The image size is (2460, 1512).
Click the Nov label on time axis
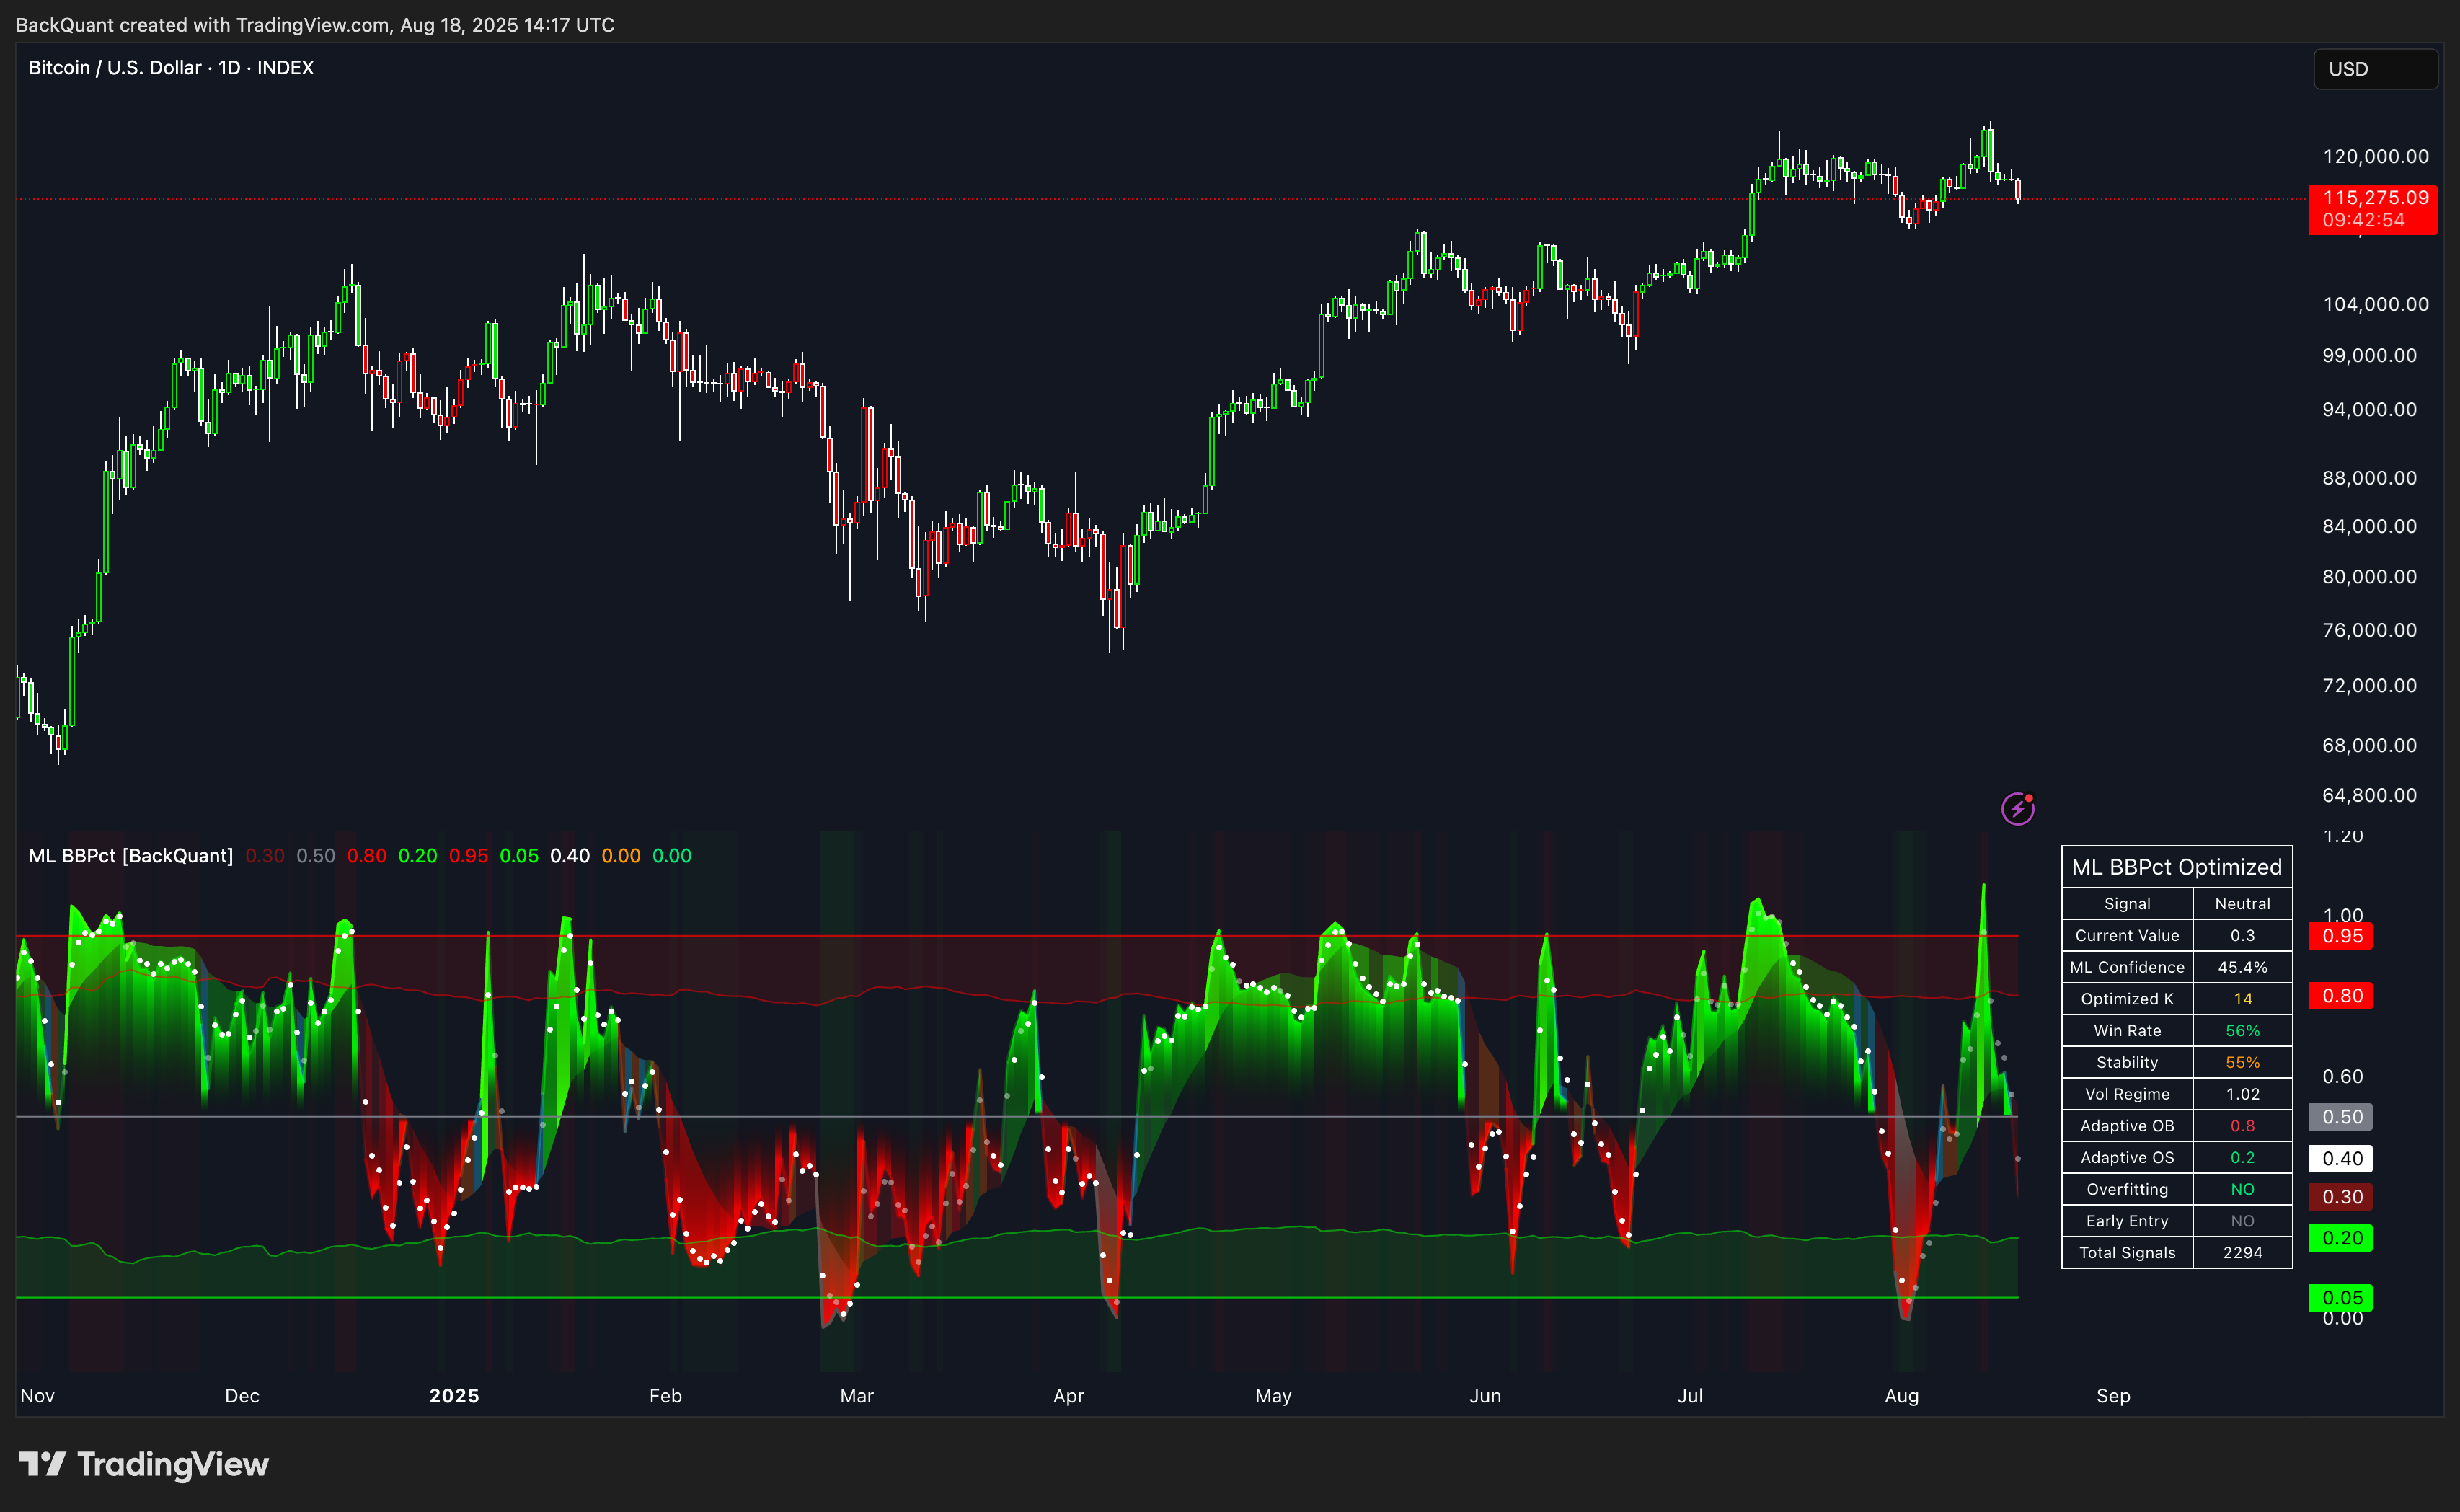coord(37,1396)
